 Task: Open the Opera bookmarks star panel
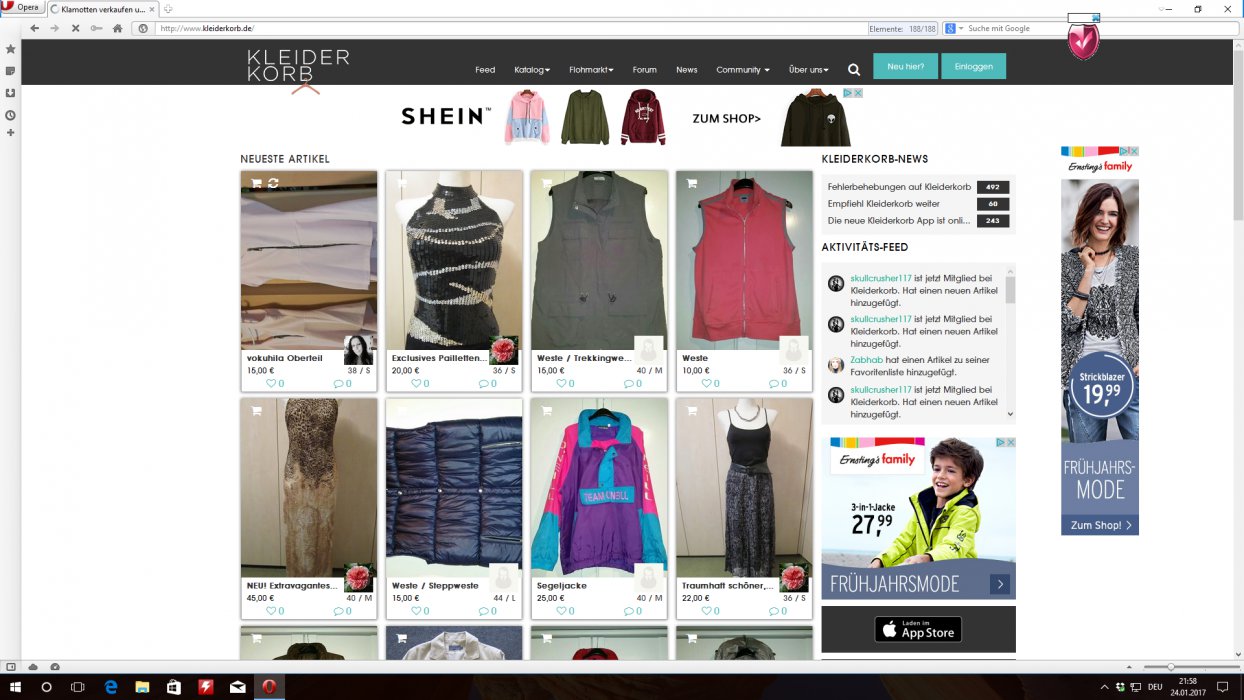click(10, 49)
